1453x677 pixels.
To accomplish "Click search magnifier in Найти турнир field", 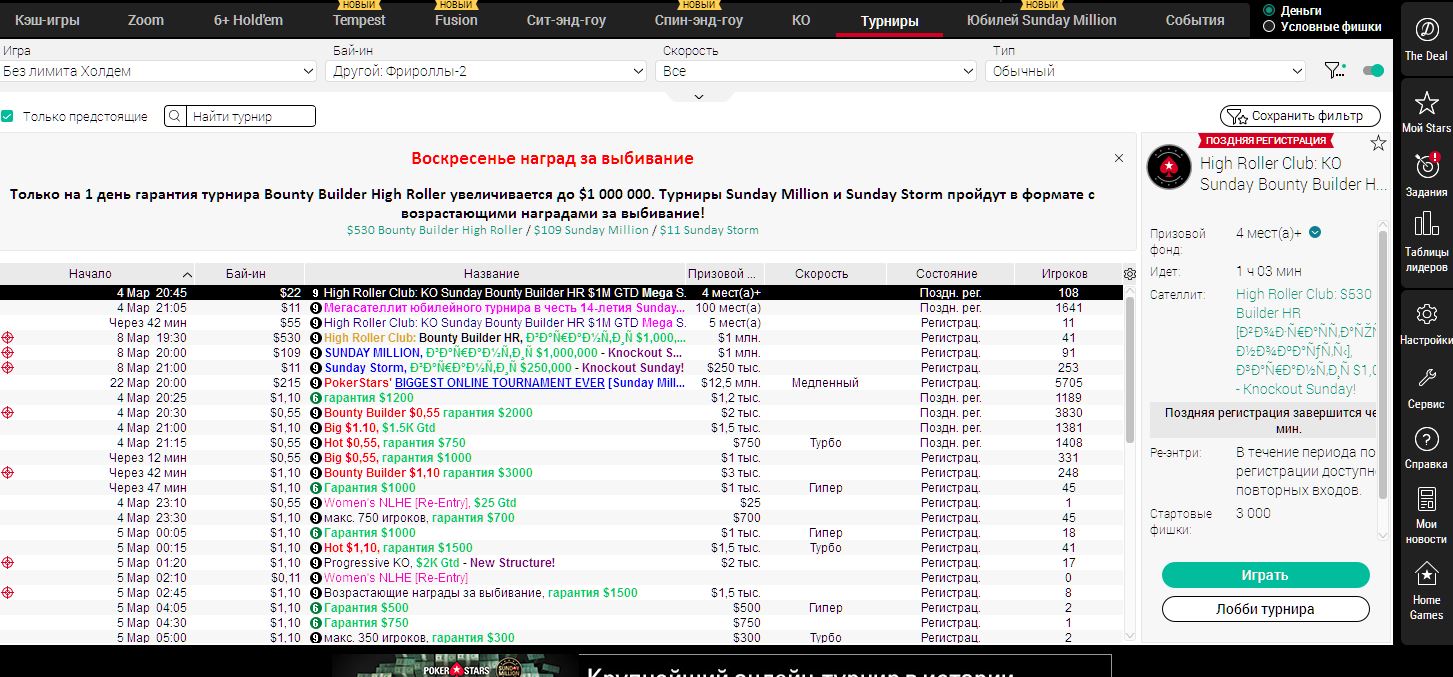I will click(x=176, y=116).
